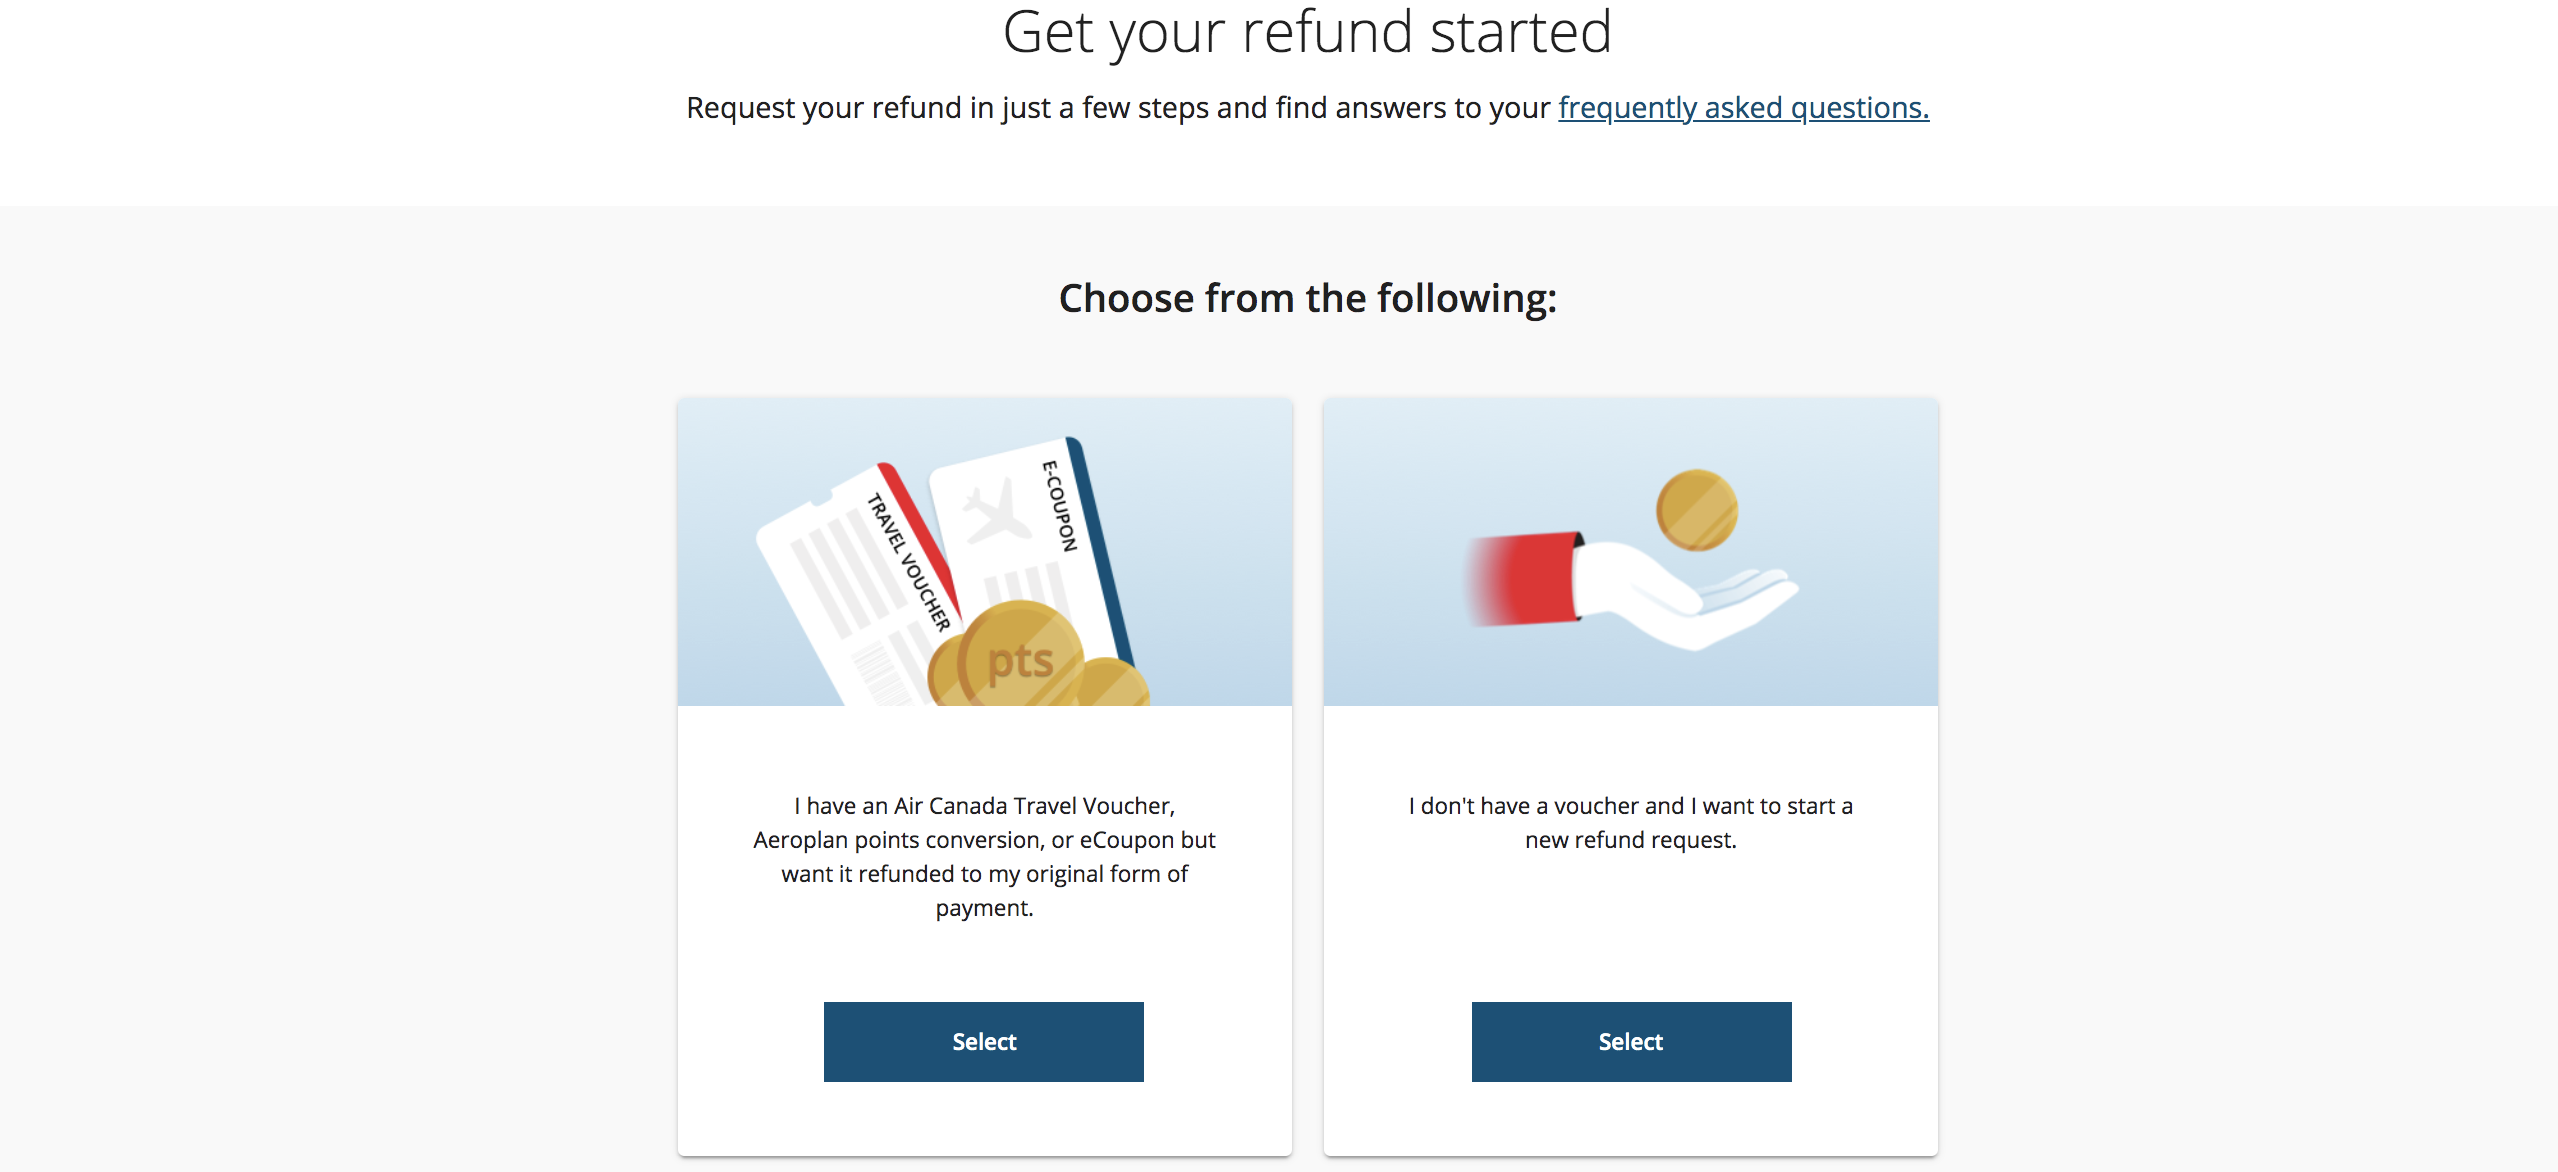Open the frequently asked questions page
2558x1172 pixels.
pos(1743,107)
